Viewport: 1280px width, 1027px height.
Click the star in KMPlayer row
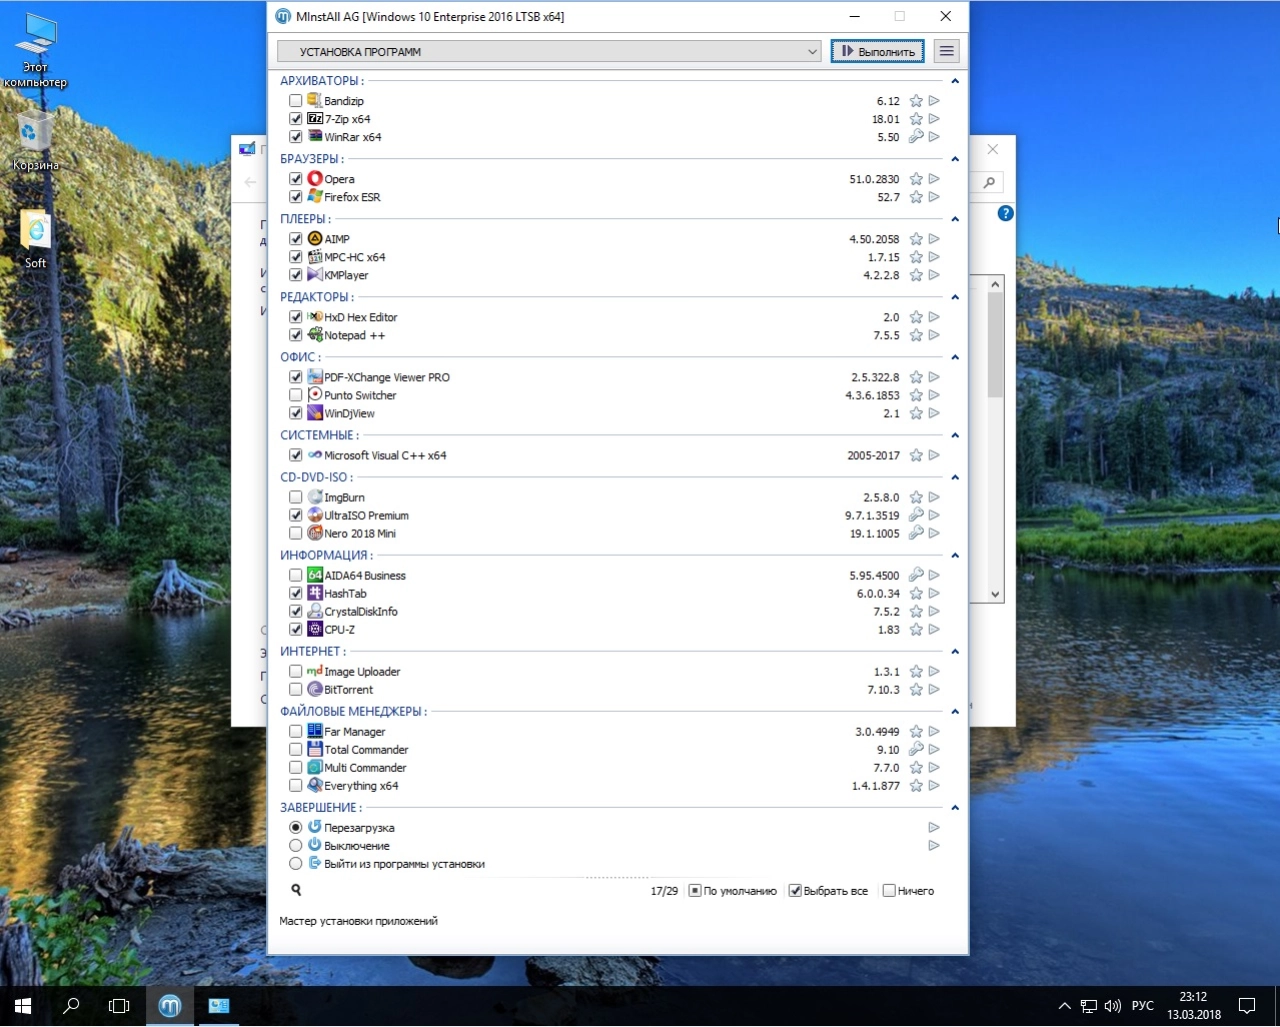(x=916, y=275)
